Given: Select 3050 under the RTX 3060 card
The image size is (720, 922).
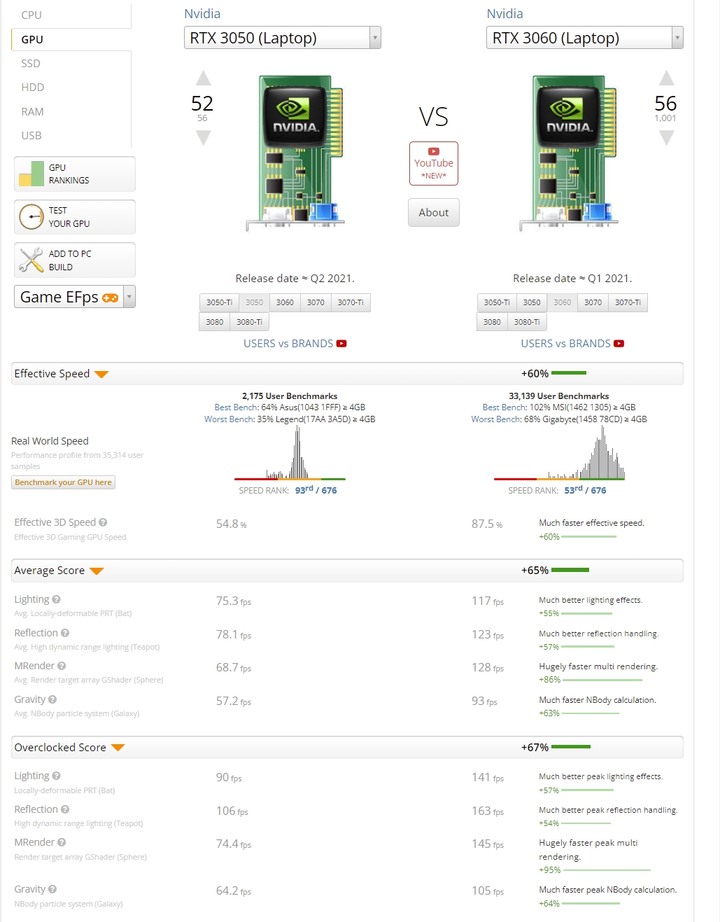Looking at the screenshot, I should [532, 302].
